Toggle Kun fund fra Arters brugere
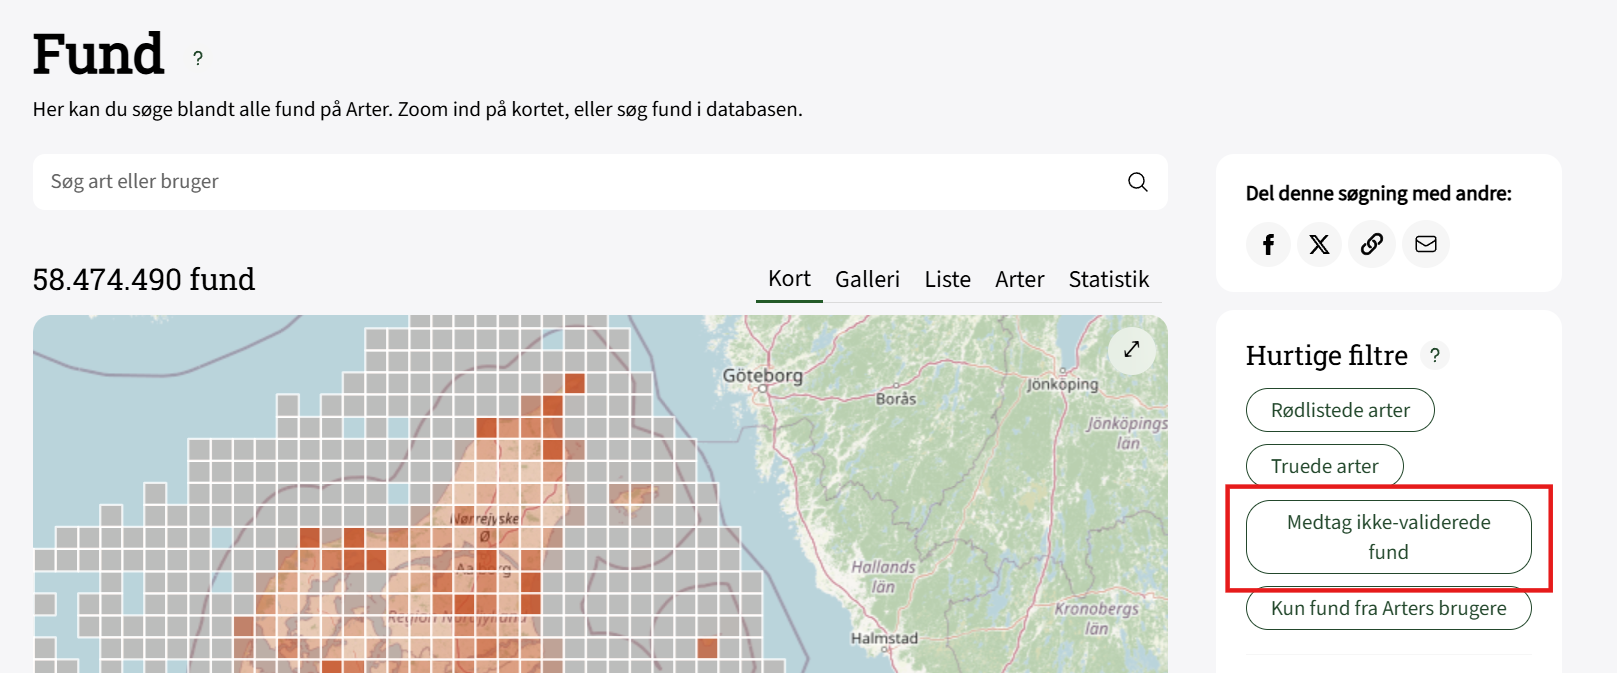Image resolution: width=1617 pixels, height=673 pixels. click(1389, 608)
